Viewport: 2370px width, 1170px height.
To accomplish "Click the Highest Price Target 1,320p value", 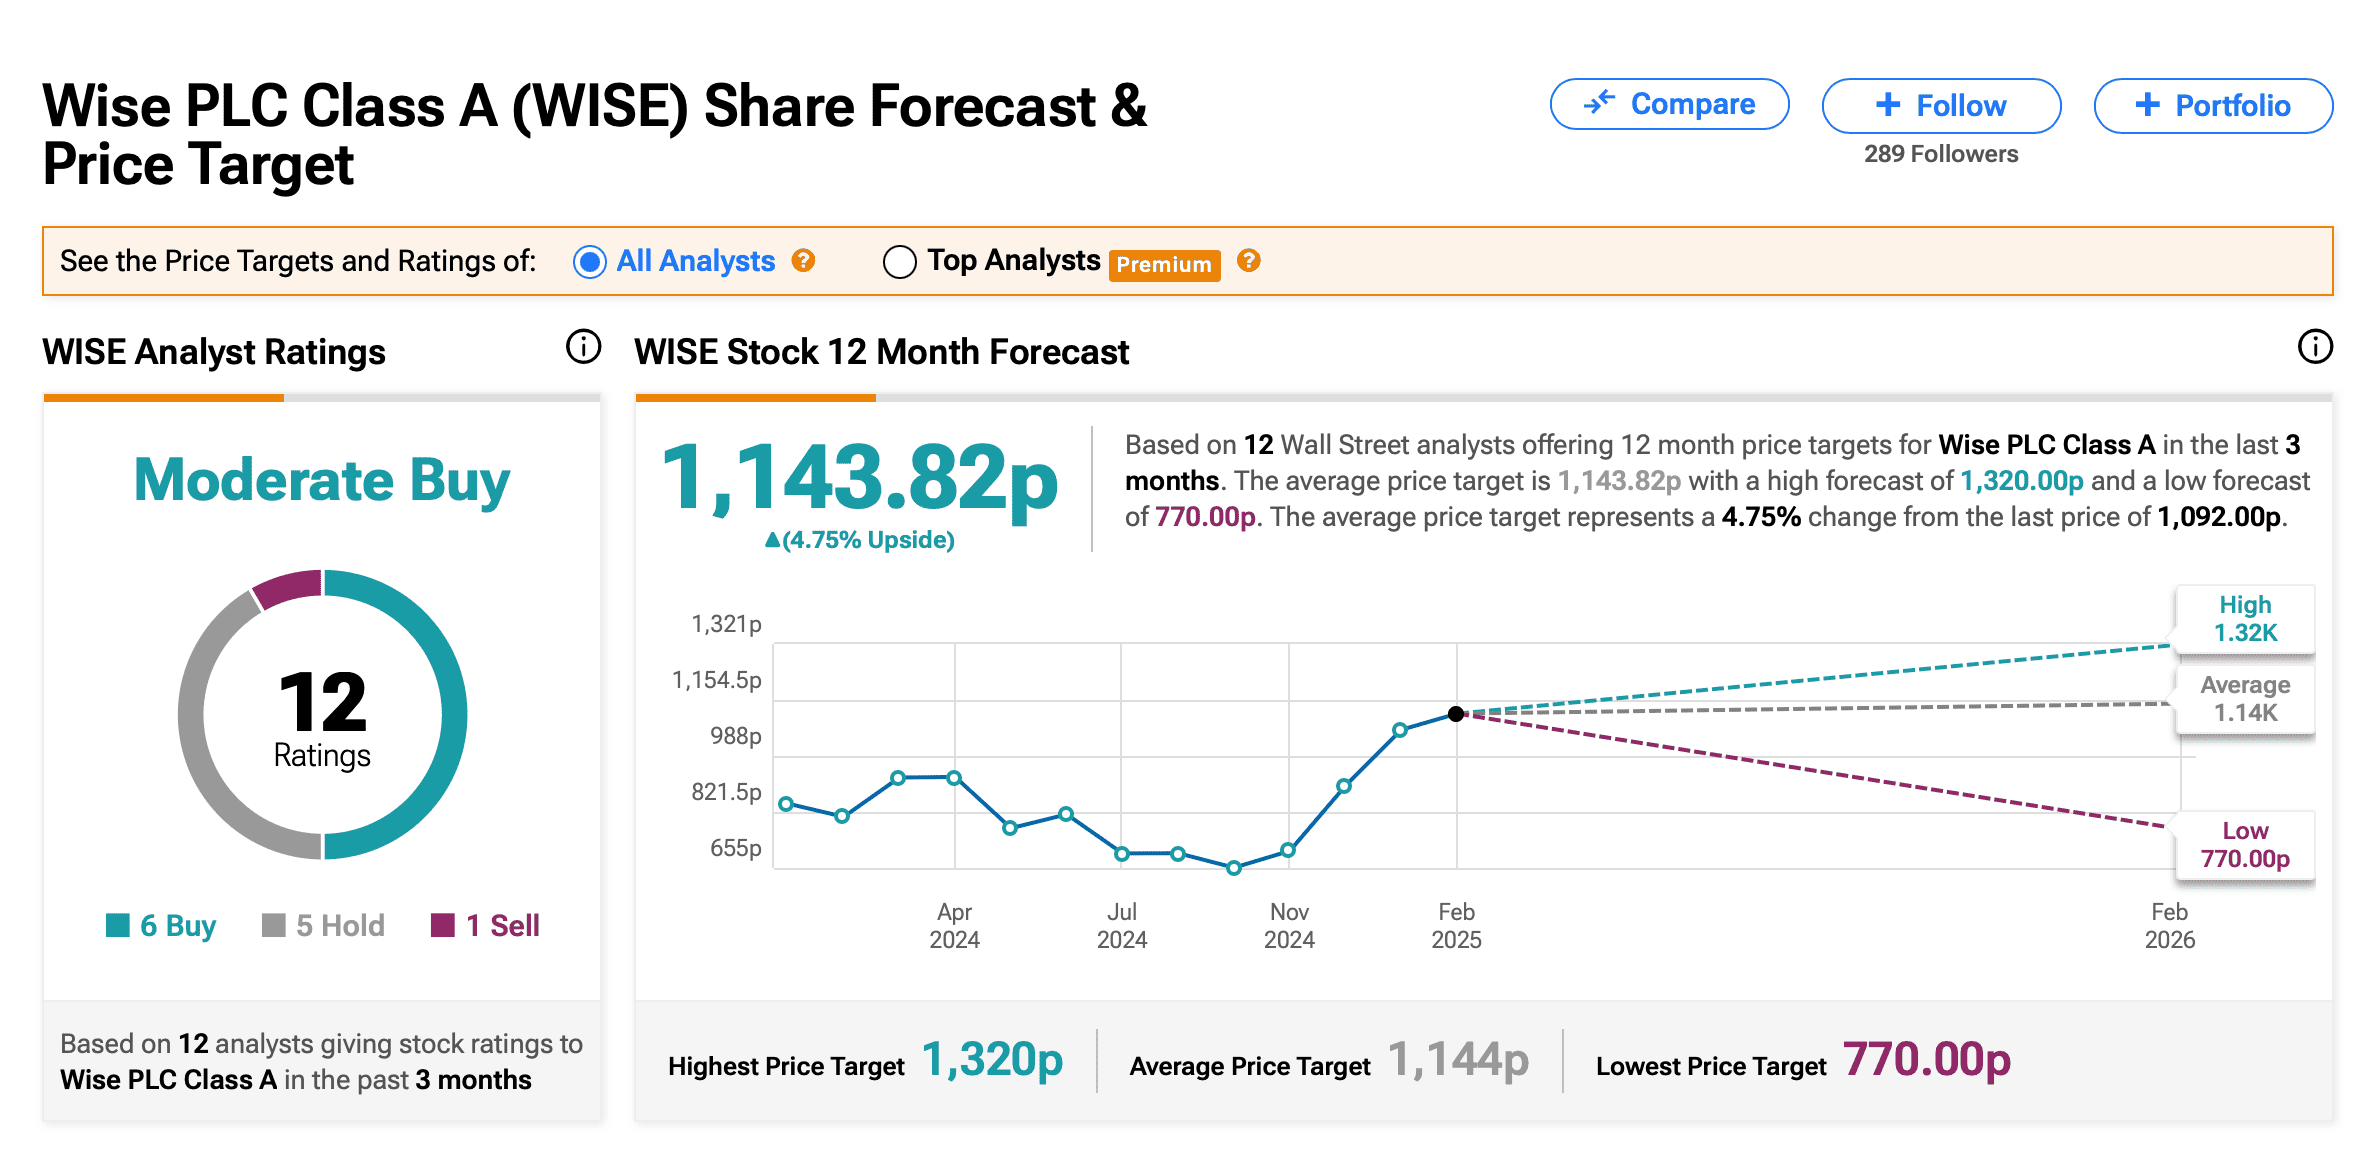I will point(991,1060).
